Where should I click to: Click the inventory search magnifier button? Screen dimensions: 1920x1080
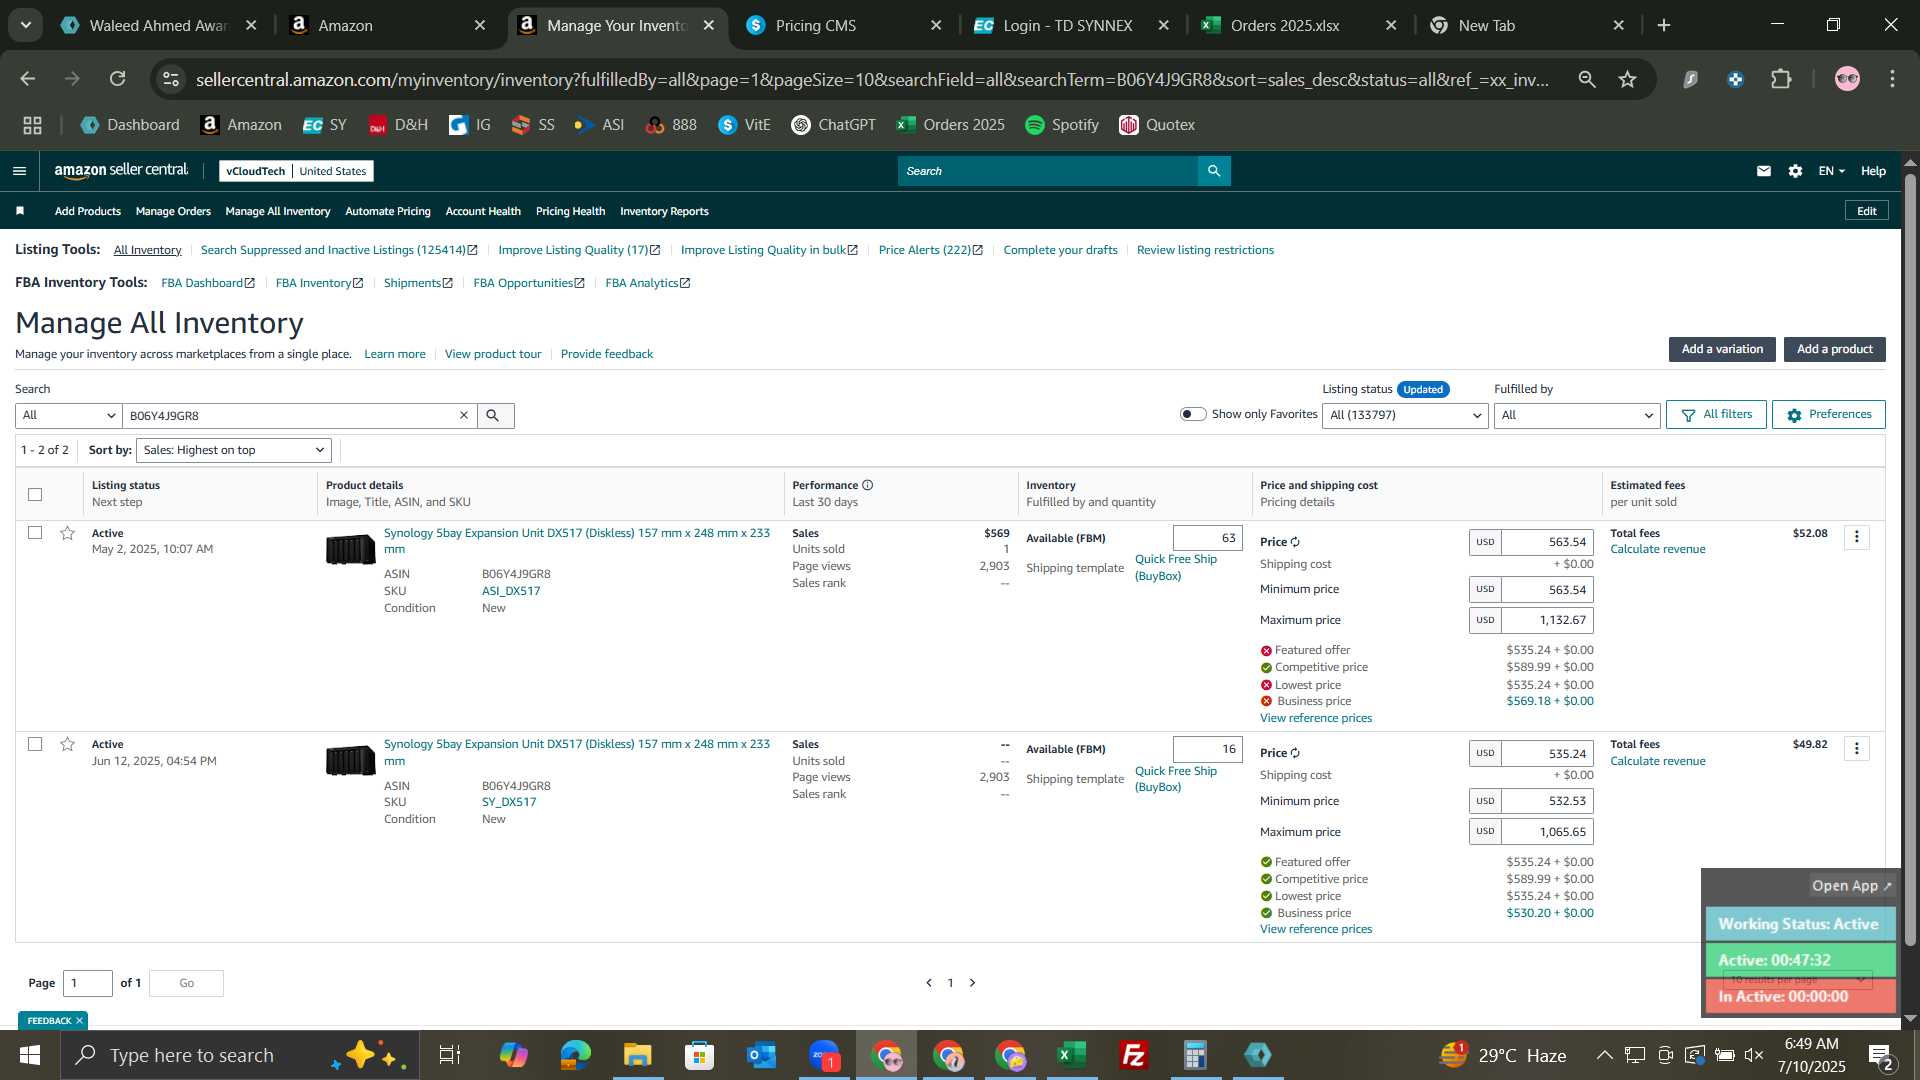tap(493, 415)
